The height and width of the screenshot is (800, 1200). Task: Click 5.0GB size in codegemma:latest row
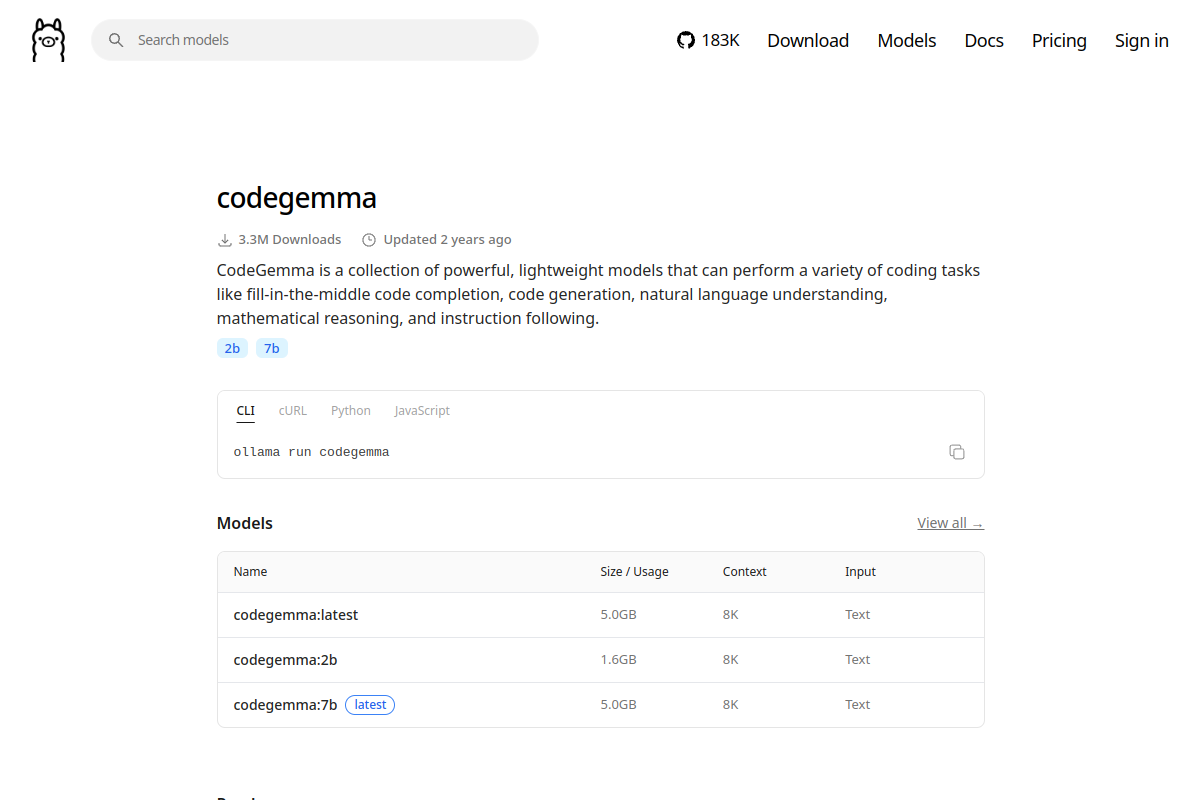(618, 615)
